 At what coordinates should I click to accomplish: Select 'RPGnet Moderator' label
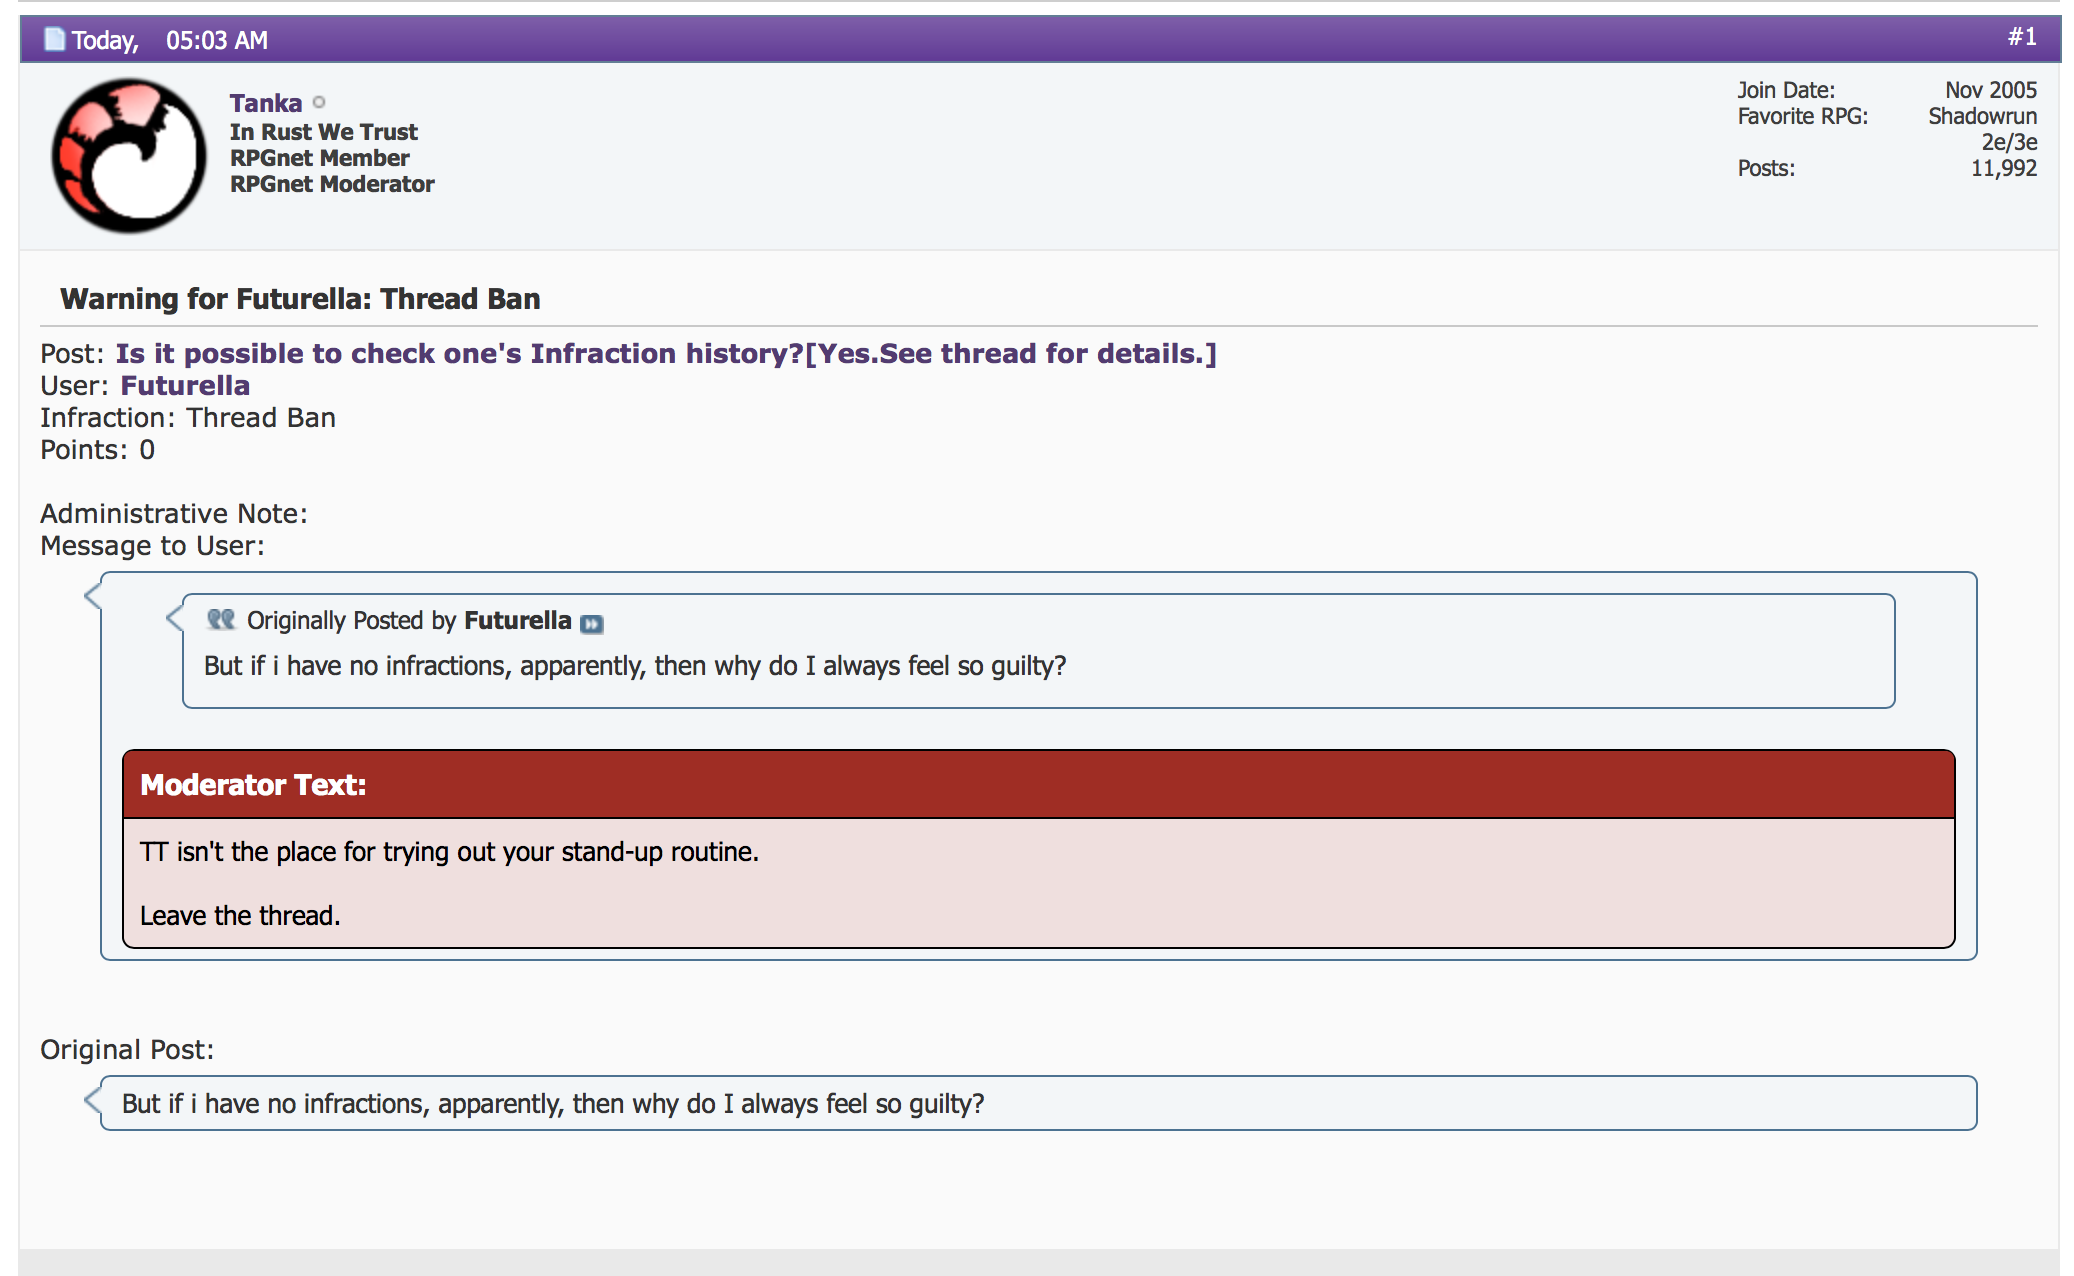[x=332, y=184]
